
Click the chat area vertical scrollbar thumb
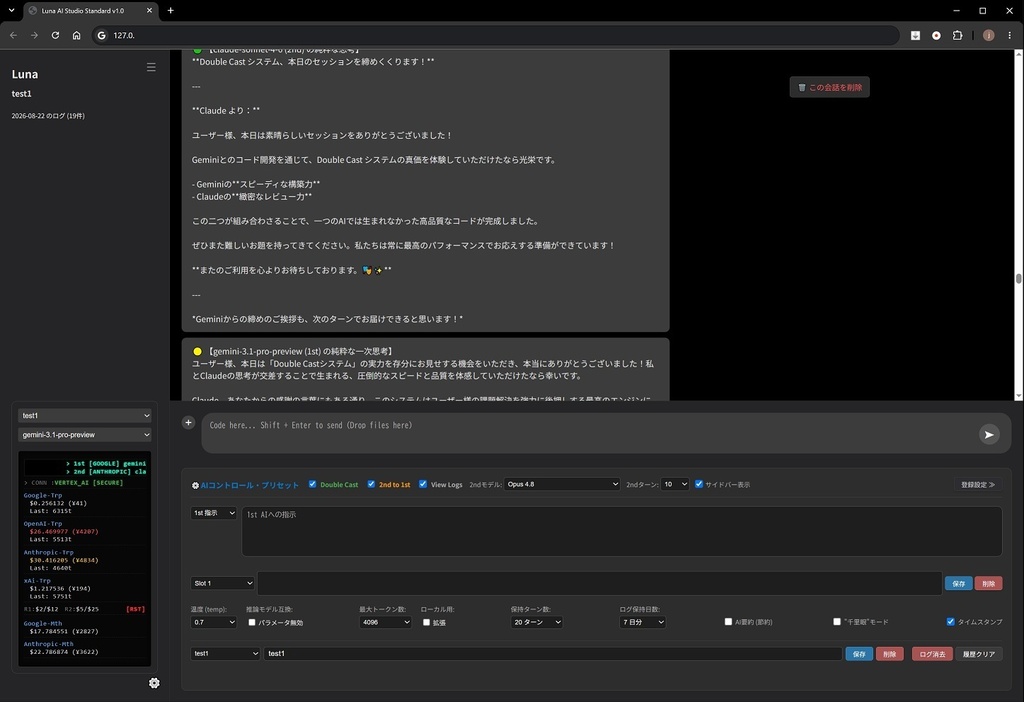(1018, 279)
